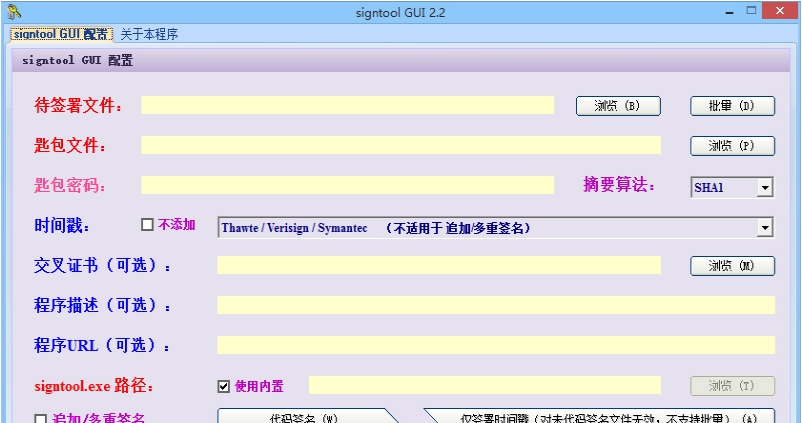Click the 代码签名 (W) button
Screen dimensions: 802x423
[x=308, y=416]
